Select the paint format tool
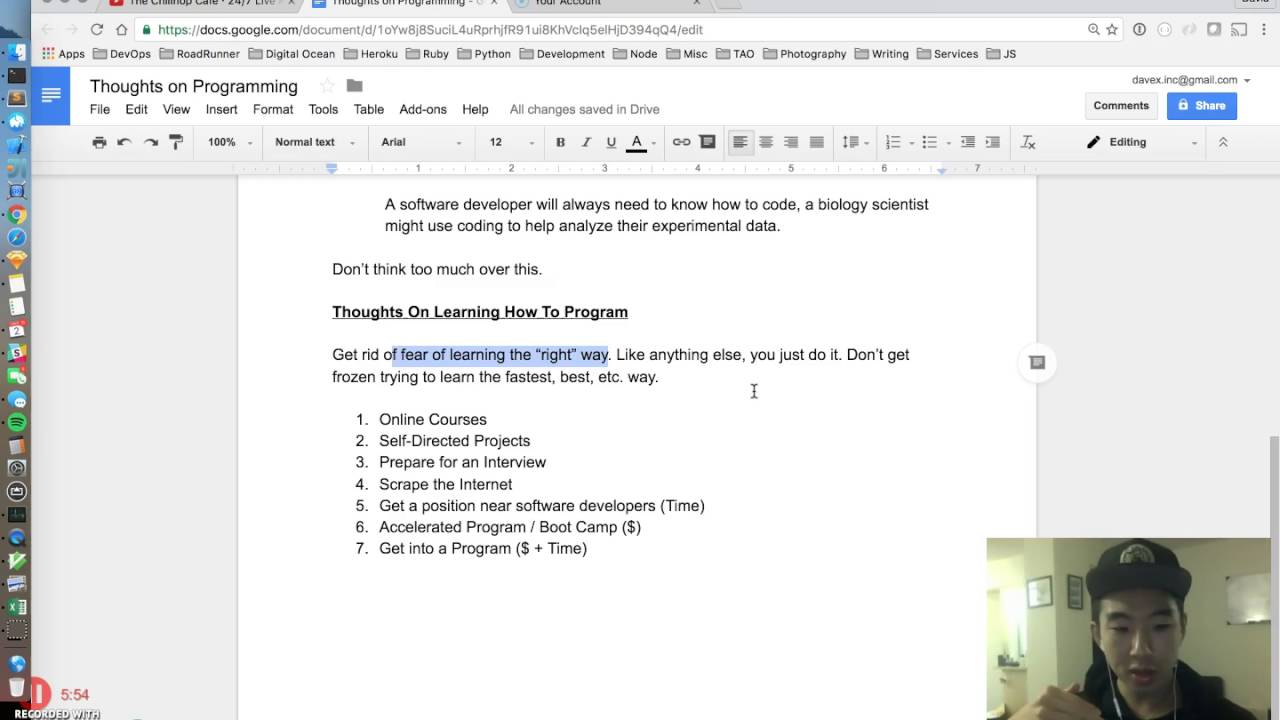The image size is (1280, 720). [x=176, y=142]
